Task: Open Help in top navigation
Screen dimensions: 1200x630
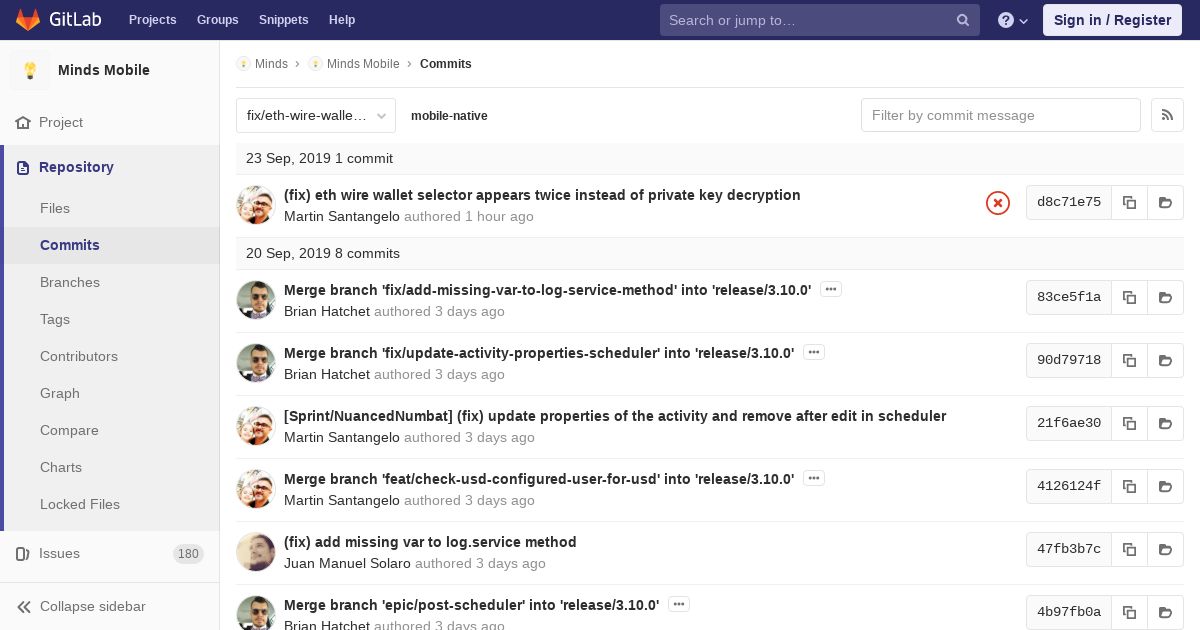Action: [x=342, y=20]
